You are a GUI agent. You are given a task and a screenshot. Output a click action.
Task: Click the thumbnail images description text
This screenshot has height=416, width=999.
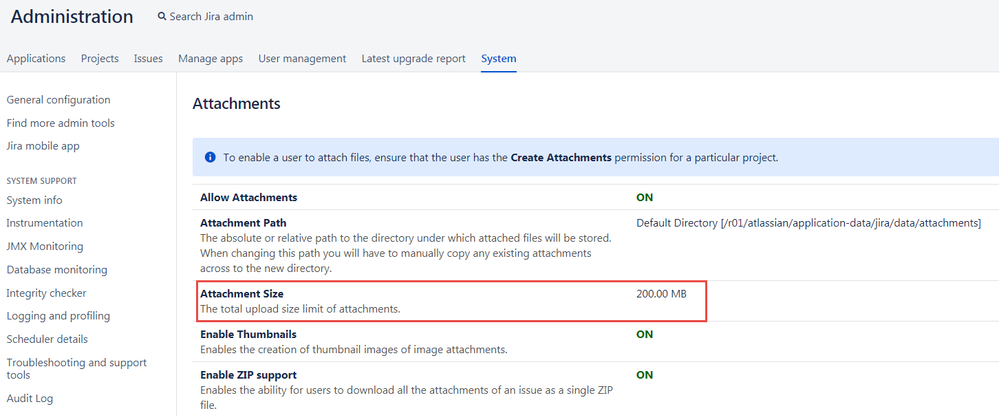pyautogui.click(x=354, y=349)
